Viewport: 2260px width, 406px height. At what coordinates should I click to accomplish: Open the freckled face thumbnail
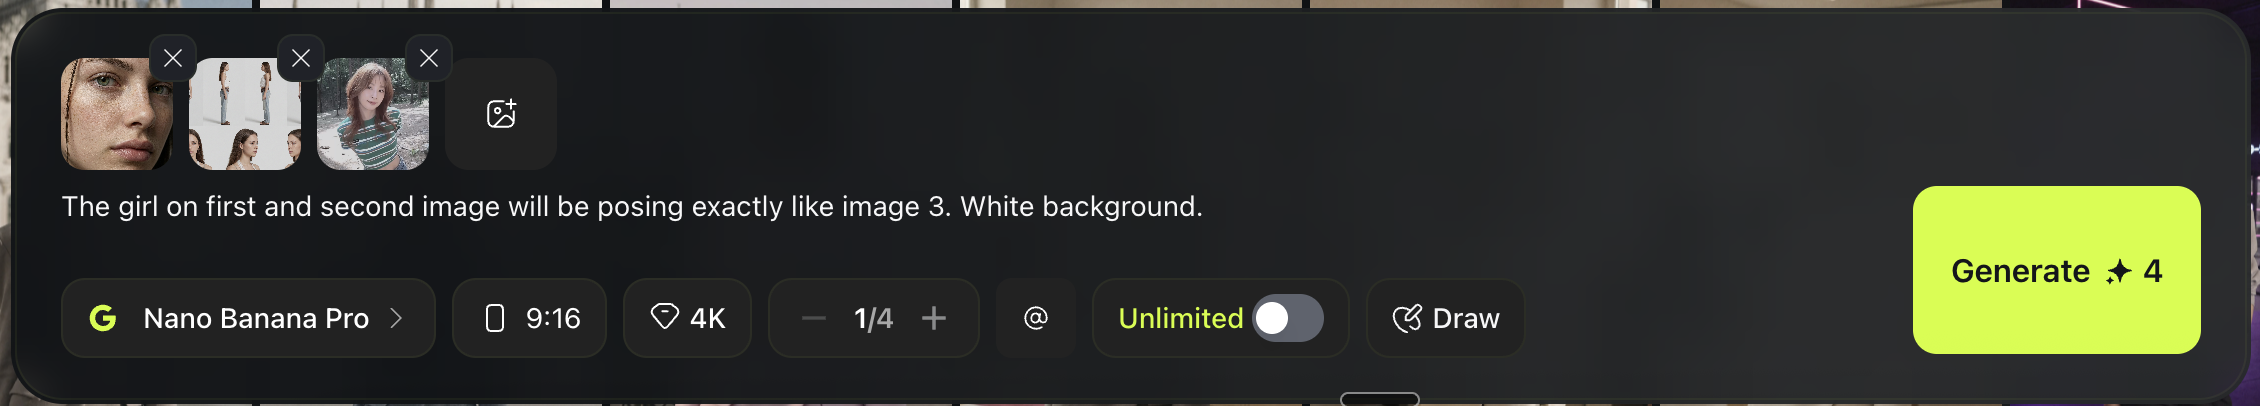117,114
